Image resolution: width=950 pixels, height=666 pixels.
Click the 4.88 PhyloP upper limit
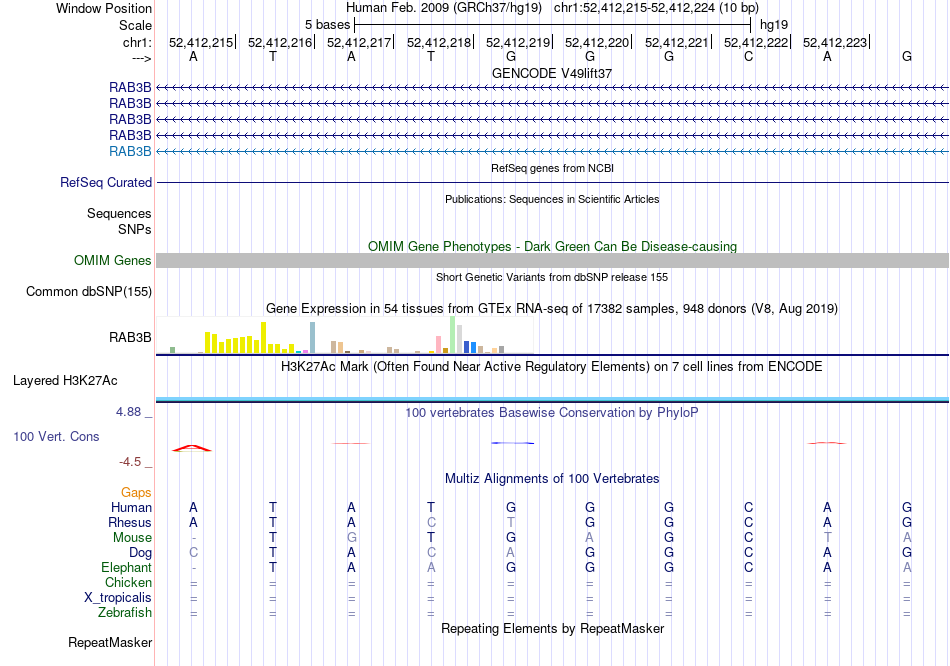128,412
